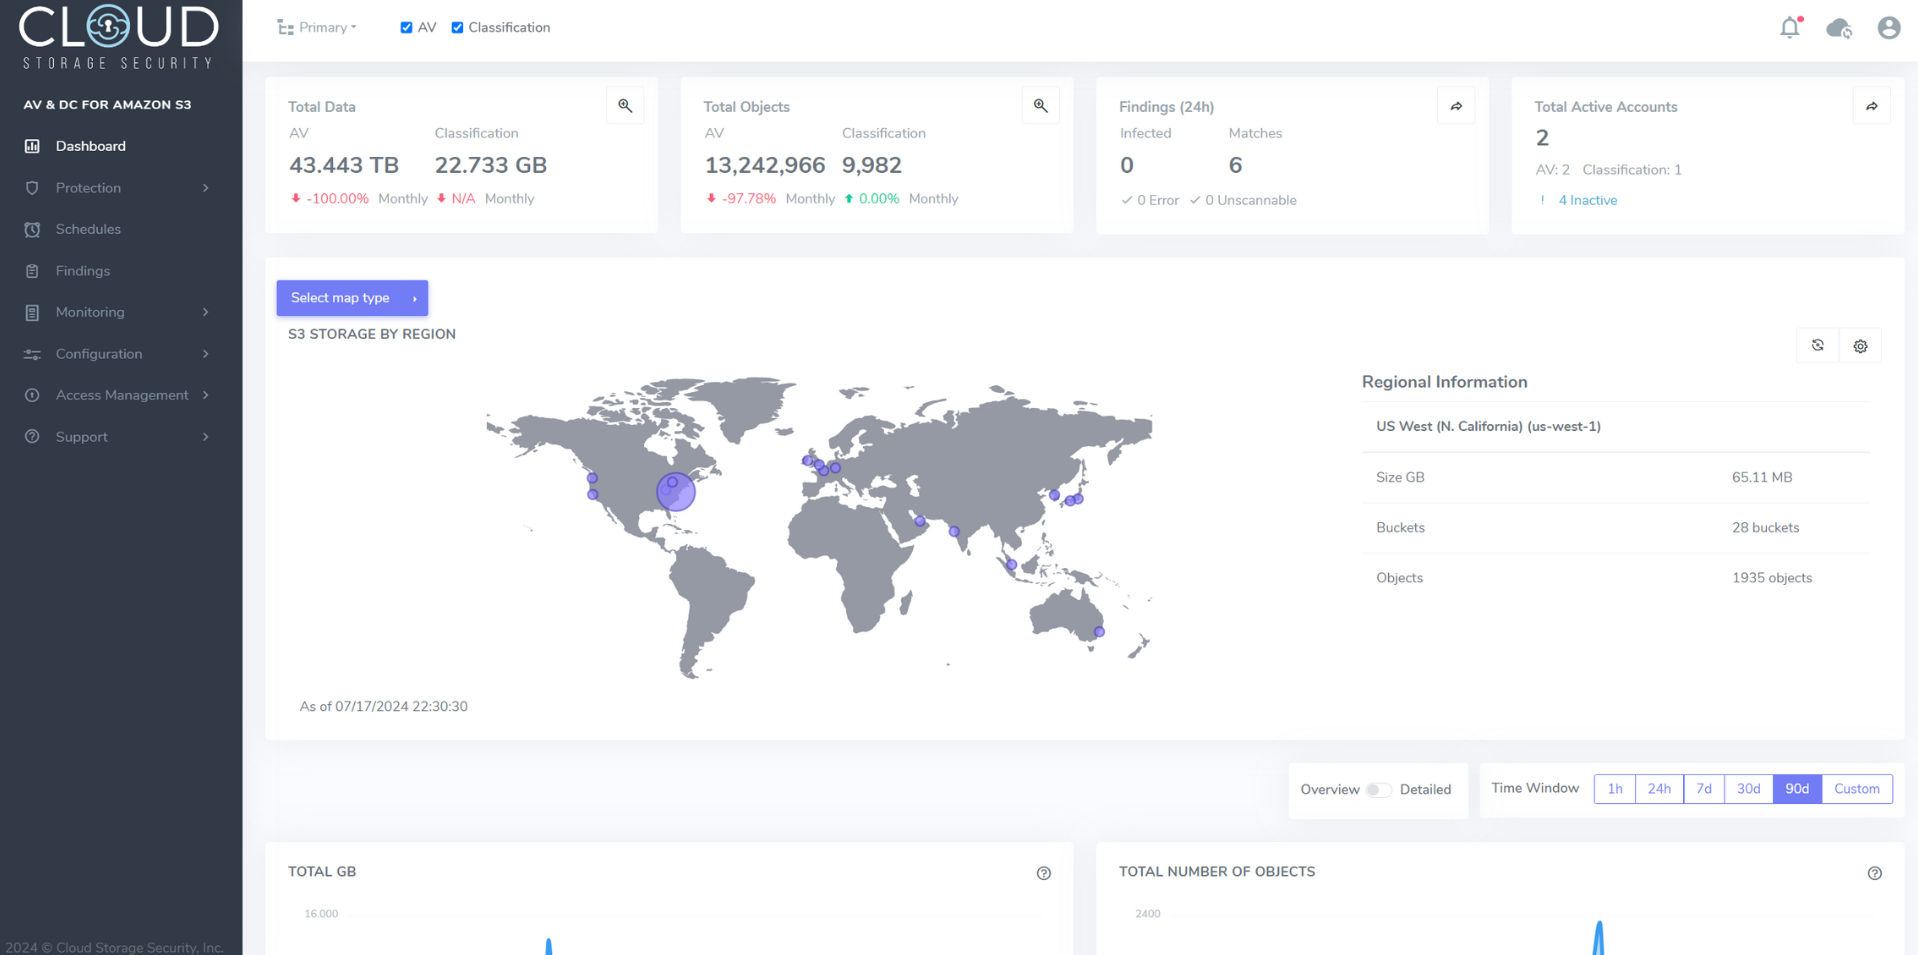Viewport: 1918px width, 955px height.
Task: Click the map refresh icon
Action: click(x=1818, y=345)
